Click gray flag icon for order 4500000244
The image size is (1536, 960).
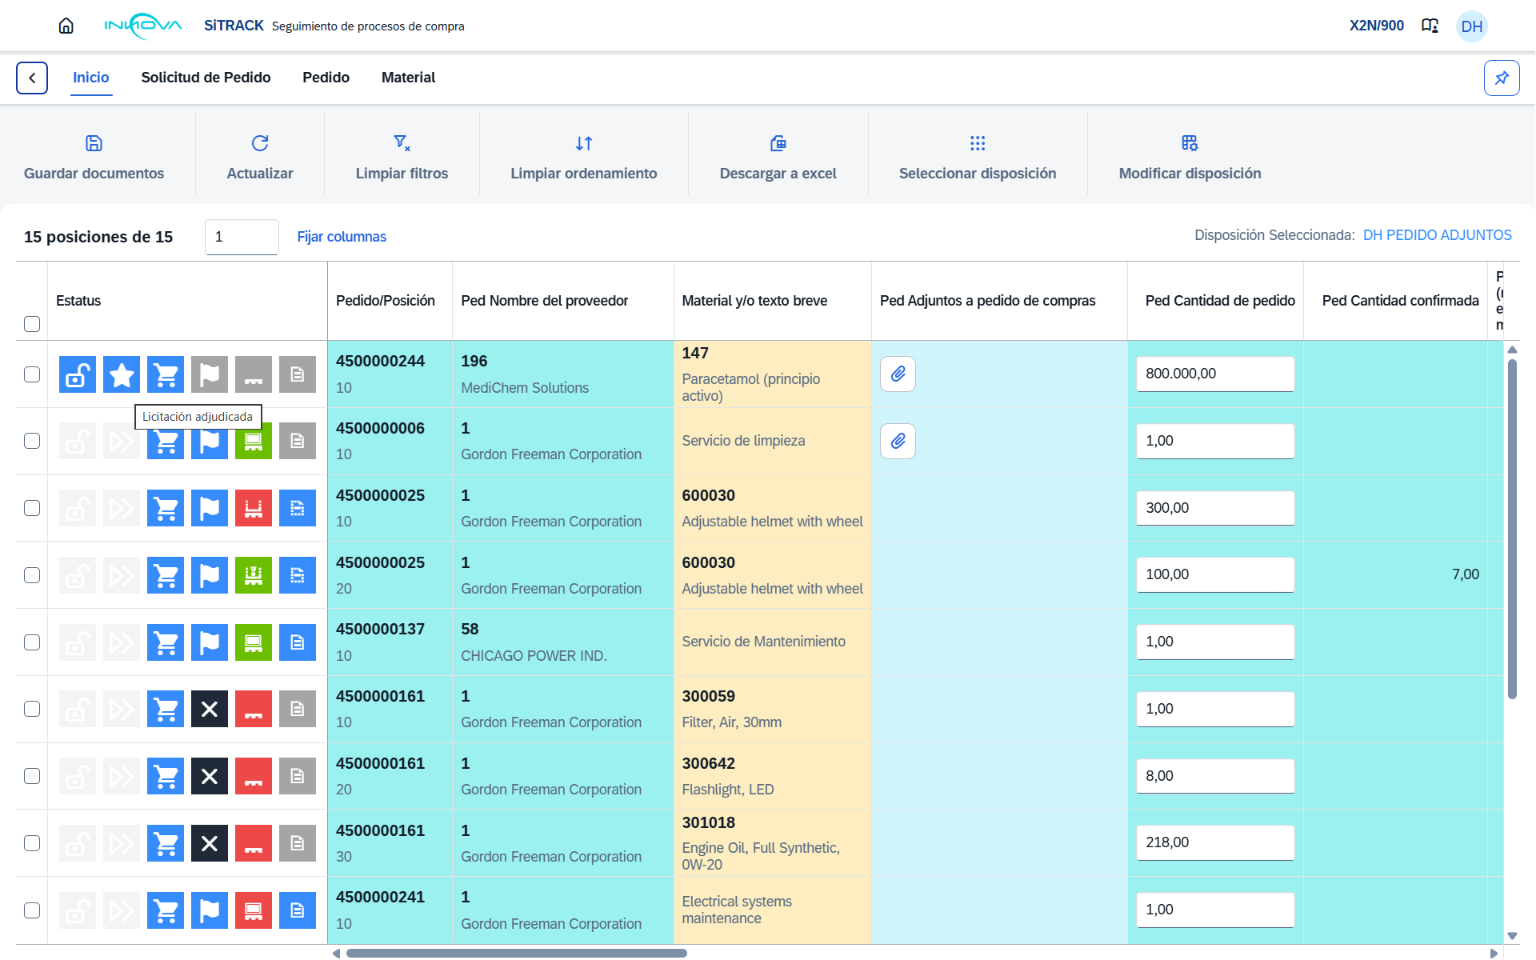(210, 375)
